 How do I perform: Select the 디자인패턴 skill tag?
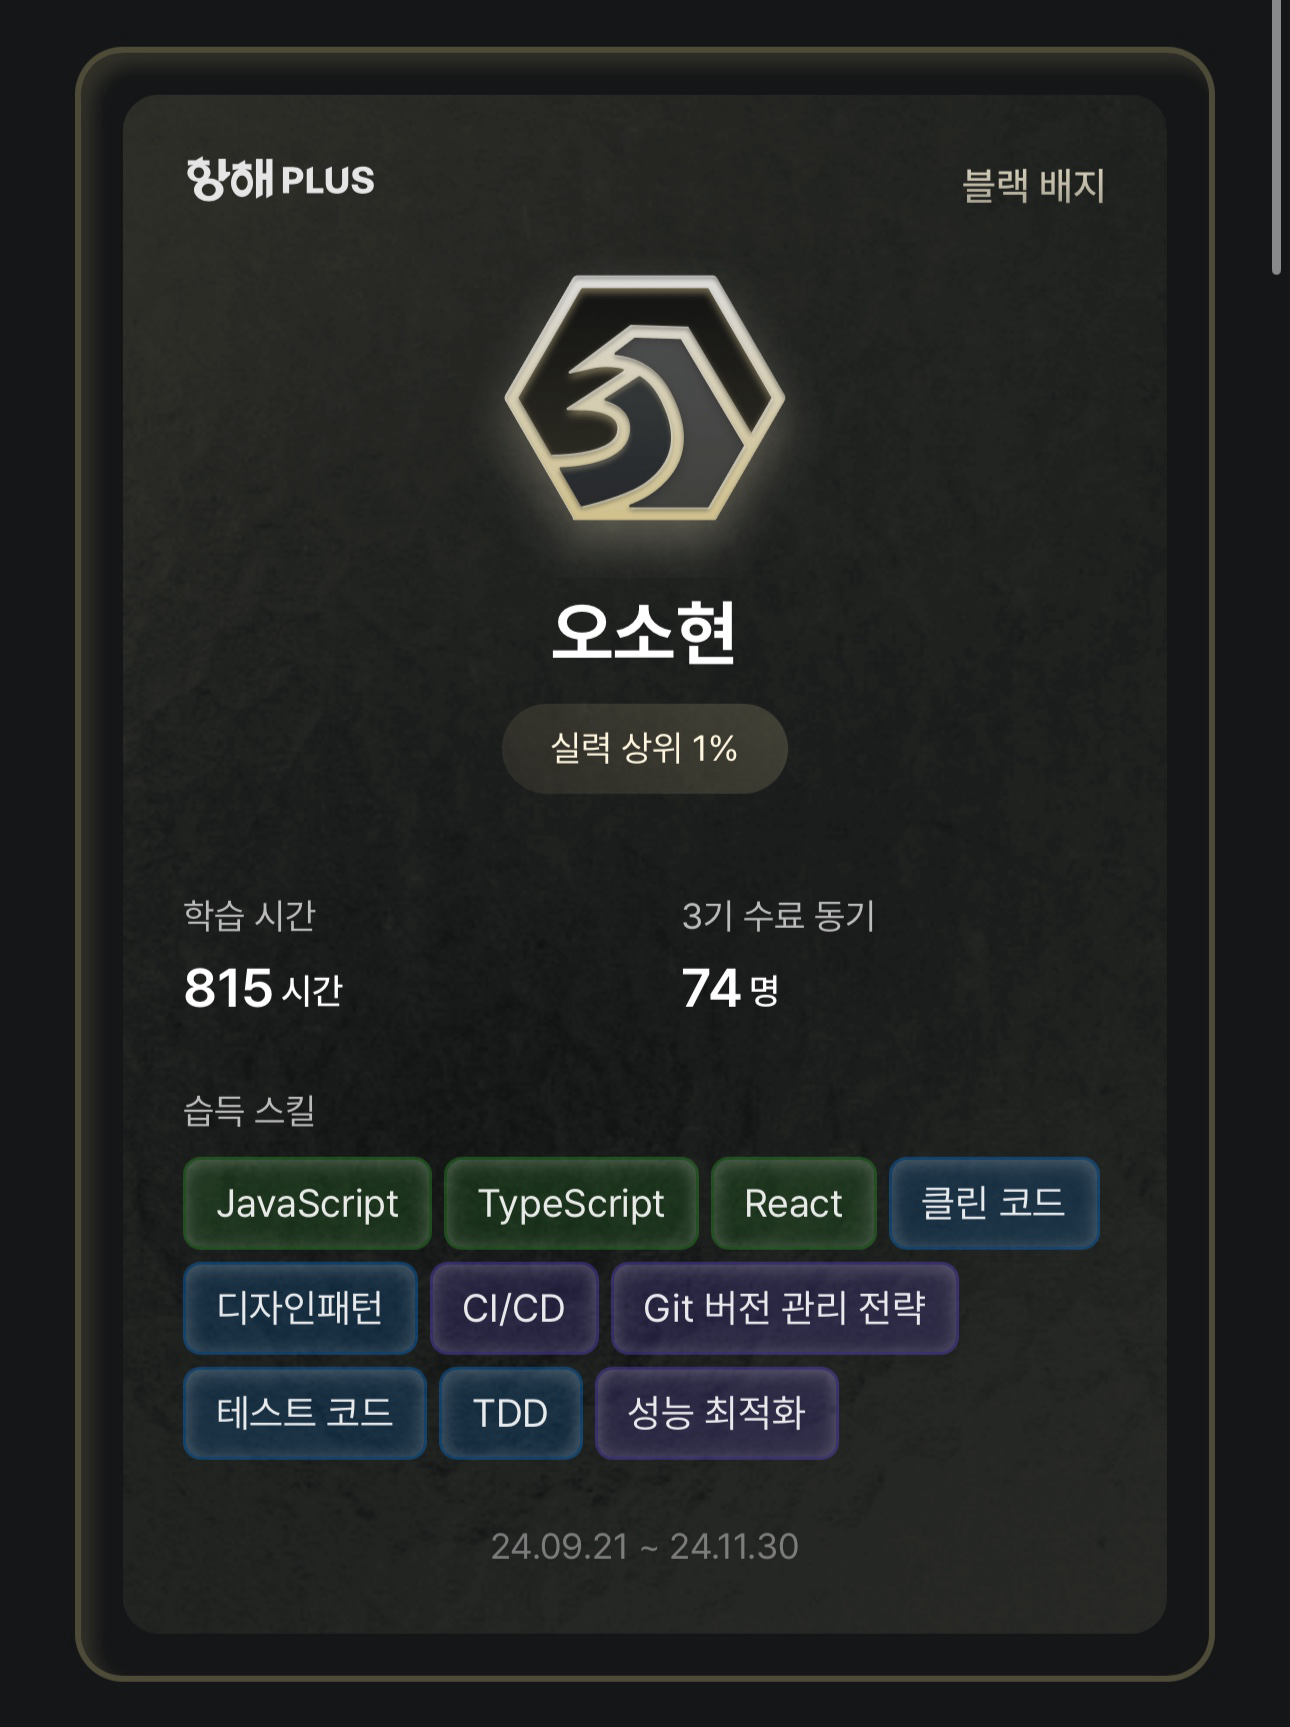300,1308
